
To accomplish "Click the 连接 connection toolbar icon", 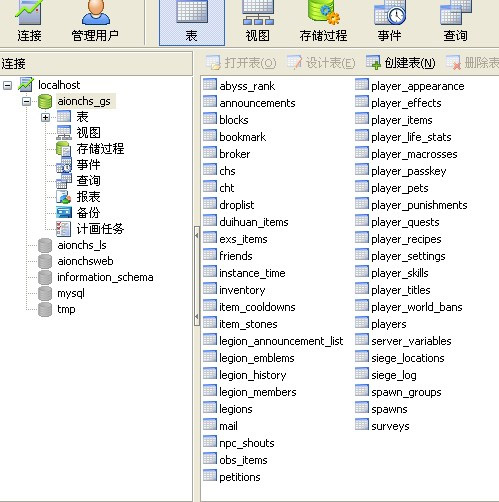I will (x=29, y=22).
